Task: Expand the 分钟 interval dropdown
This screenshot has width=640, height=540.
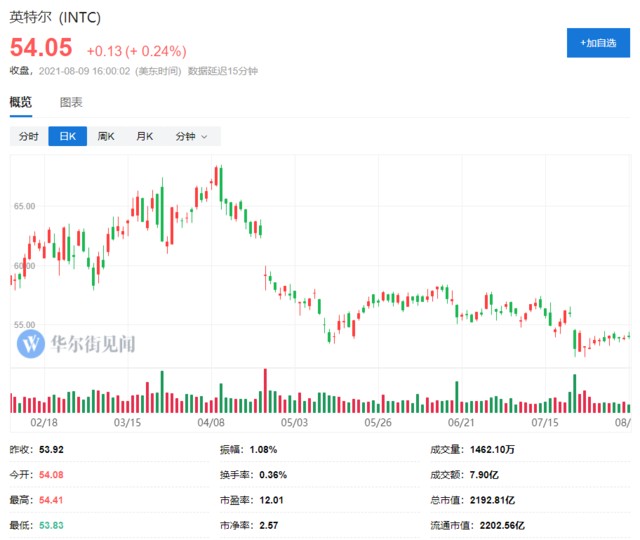Action: click(191, 136)
